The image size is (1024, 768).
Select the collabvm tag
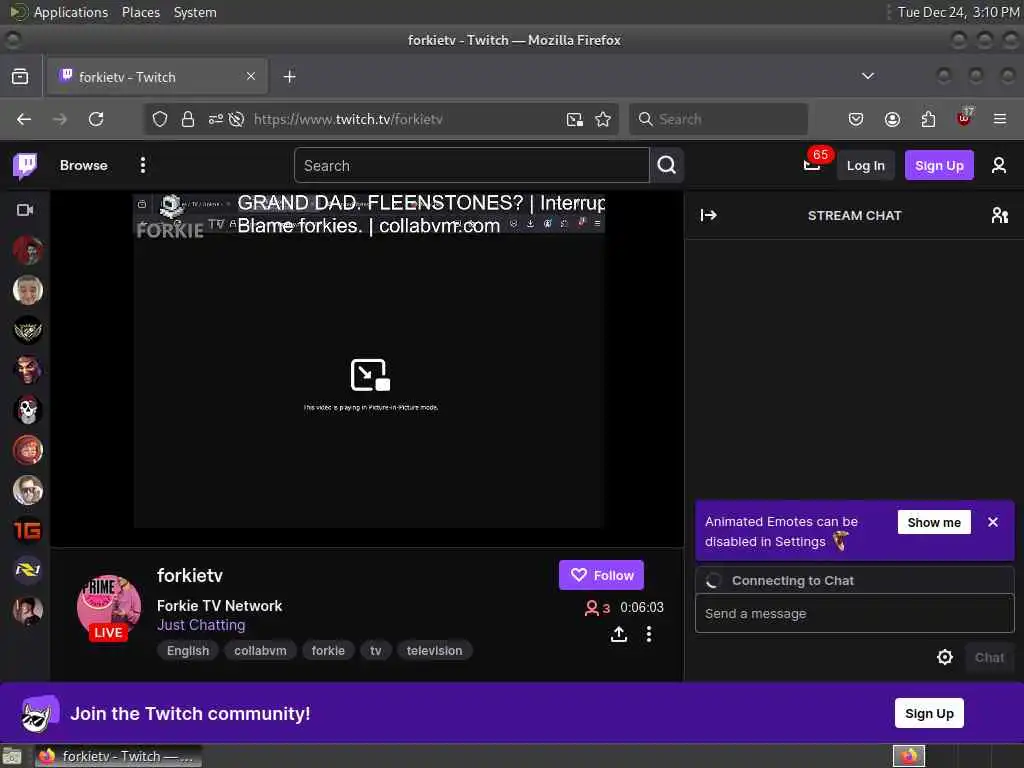click(x=260, y=650)
